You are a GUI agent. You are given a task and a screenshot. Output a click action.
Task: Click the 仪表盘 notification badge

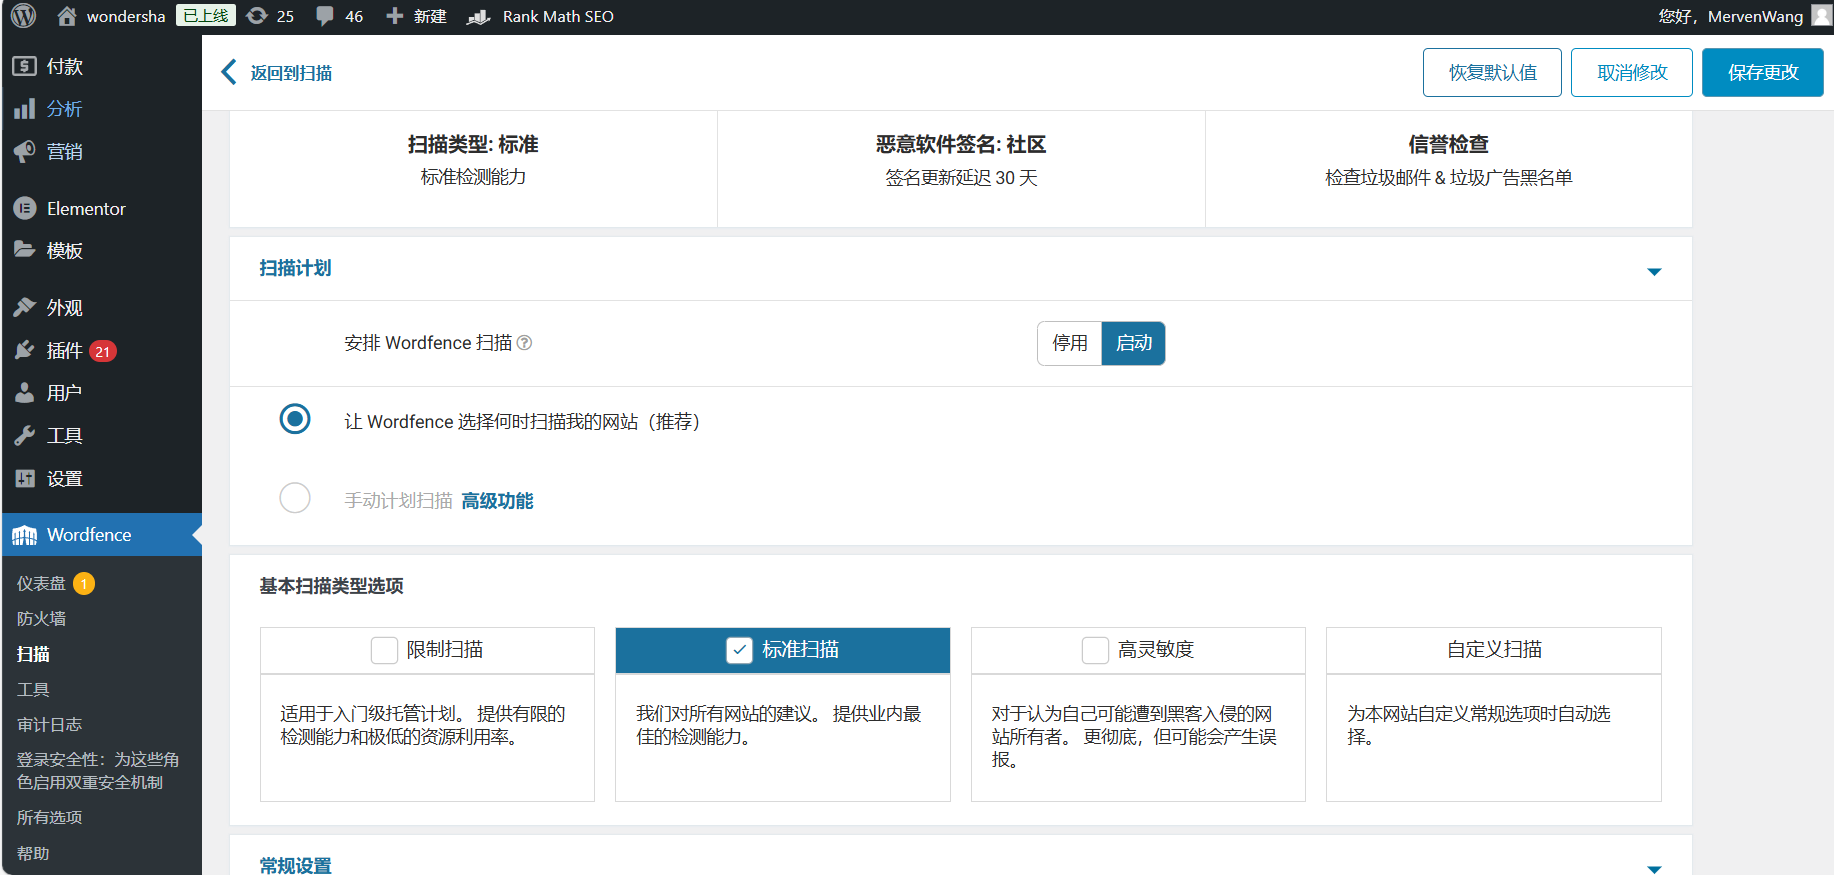coord(84,583)
